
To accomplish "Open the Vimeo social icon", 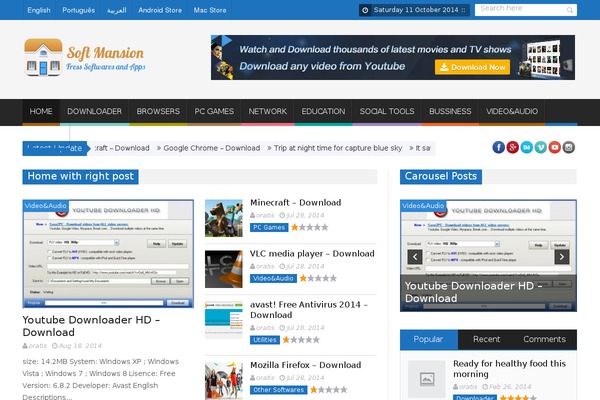I will 540,147.
